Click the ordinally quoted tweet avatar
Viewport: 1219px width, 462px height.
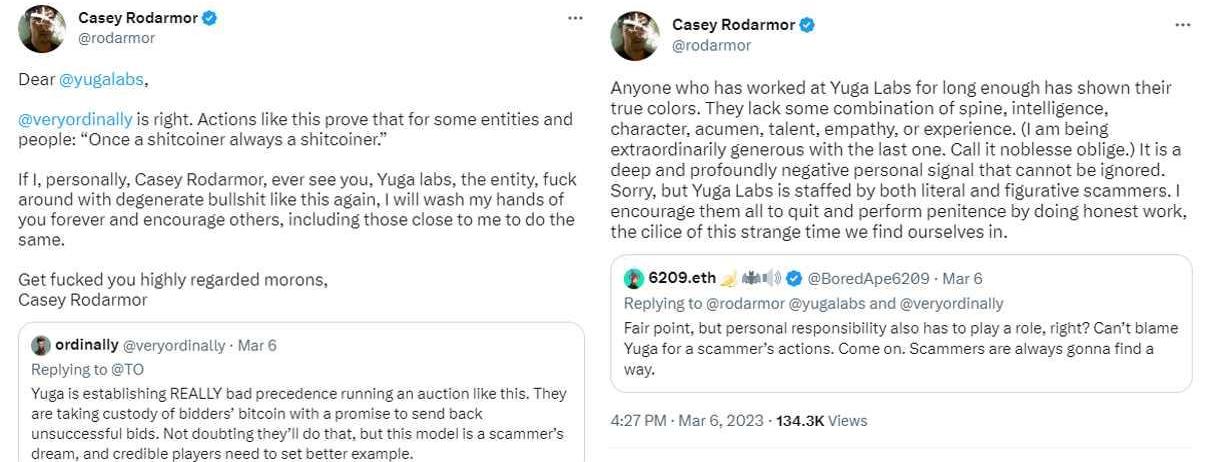[x=41, y=346]
